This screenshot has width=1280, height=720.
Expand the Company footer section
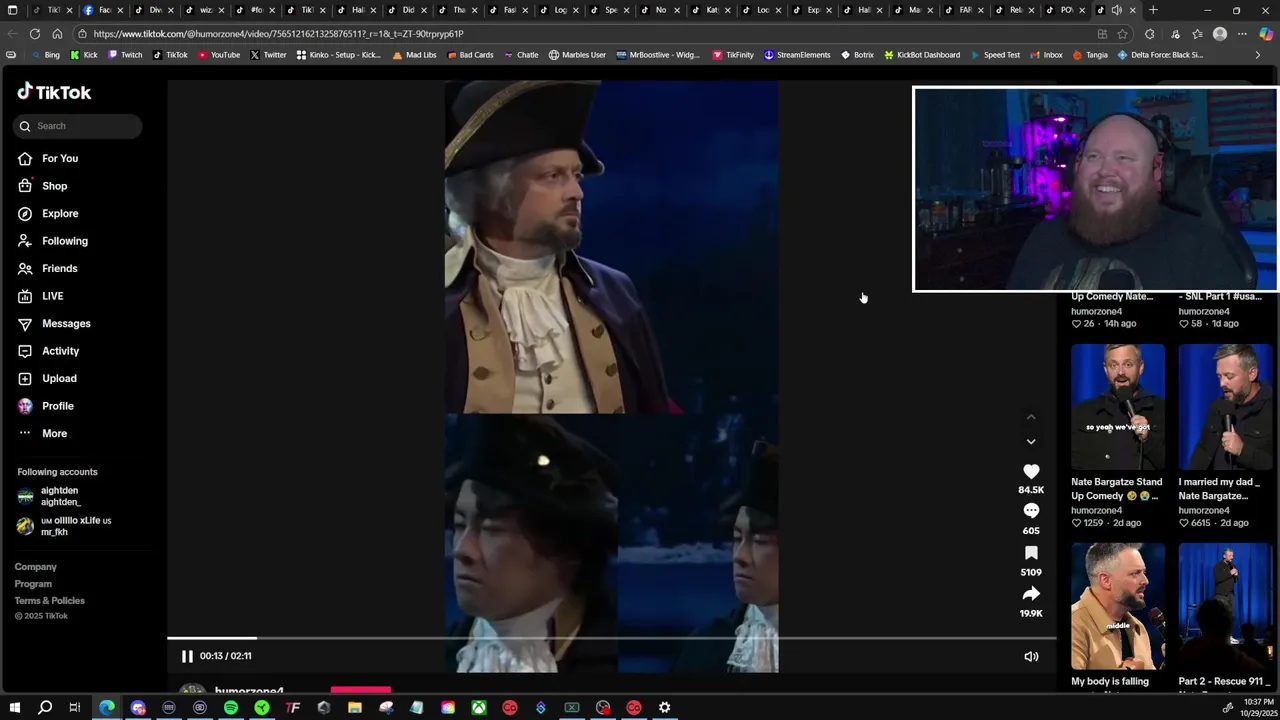point(35,567)
